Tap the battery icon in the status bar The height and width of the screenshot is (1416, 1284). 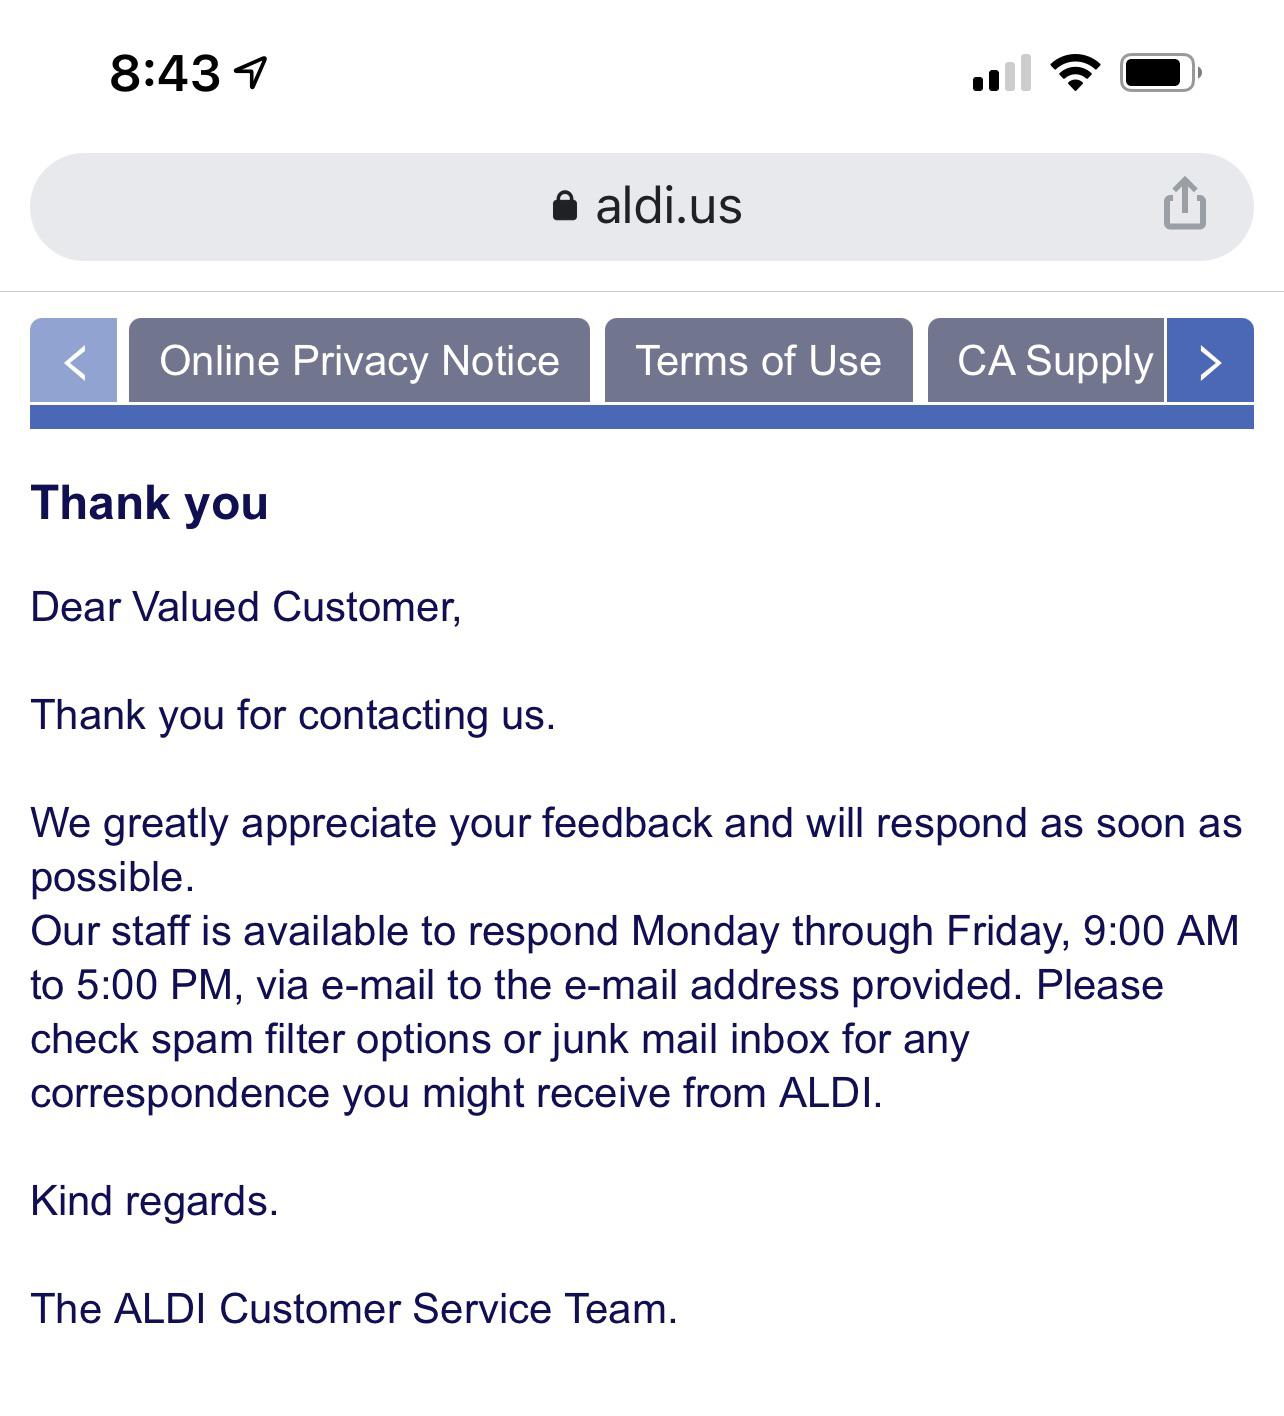coord(1158,70)
